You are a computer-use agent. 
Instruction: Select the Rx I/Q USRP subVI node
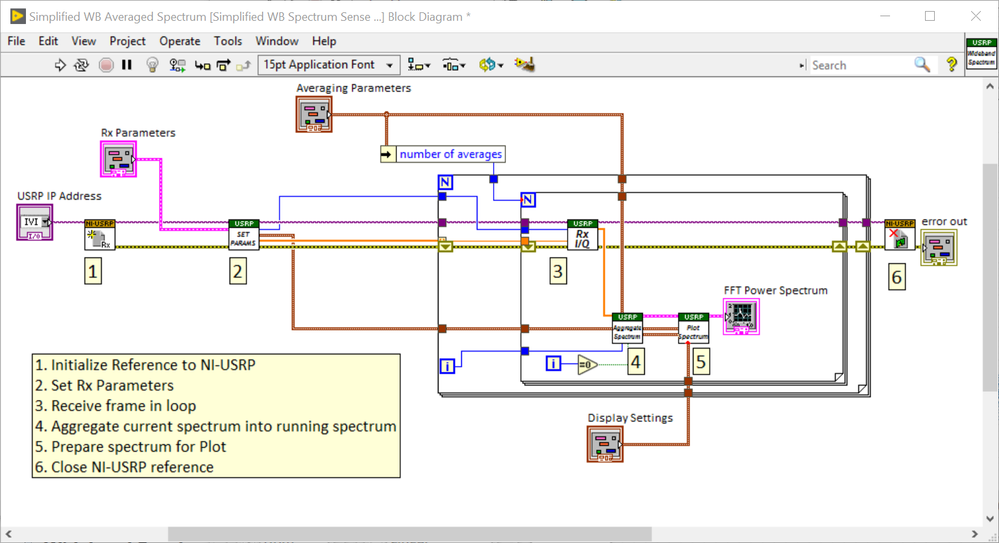pyautogui.click(x=582, y=235)
